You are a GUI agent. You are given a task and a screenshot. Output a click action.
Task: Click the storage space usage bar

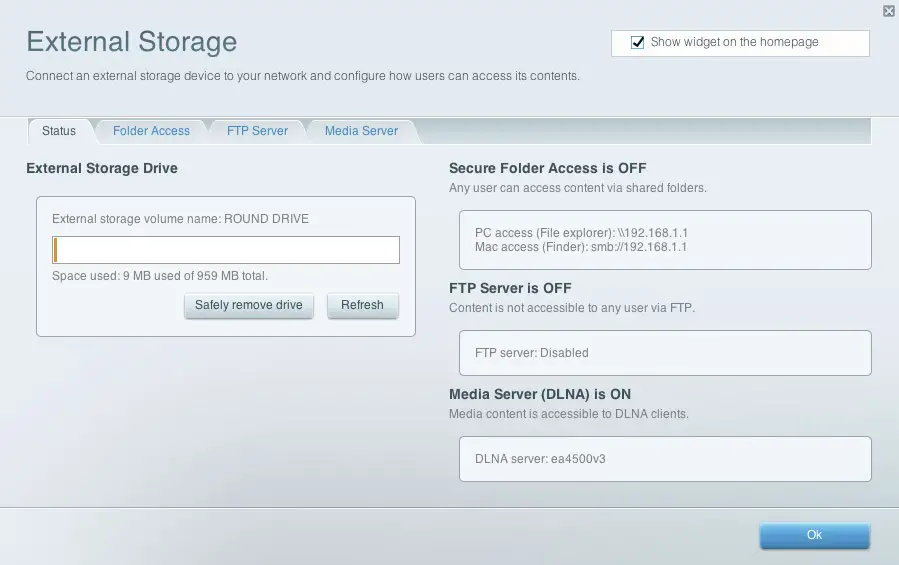pos(226,250)
